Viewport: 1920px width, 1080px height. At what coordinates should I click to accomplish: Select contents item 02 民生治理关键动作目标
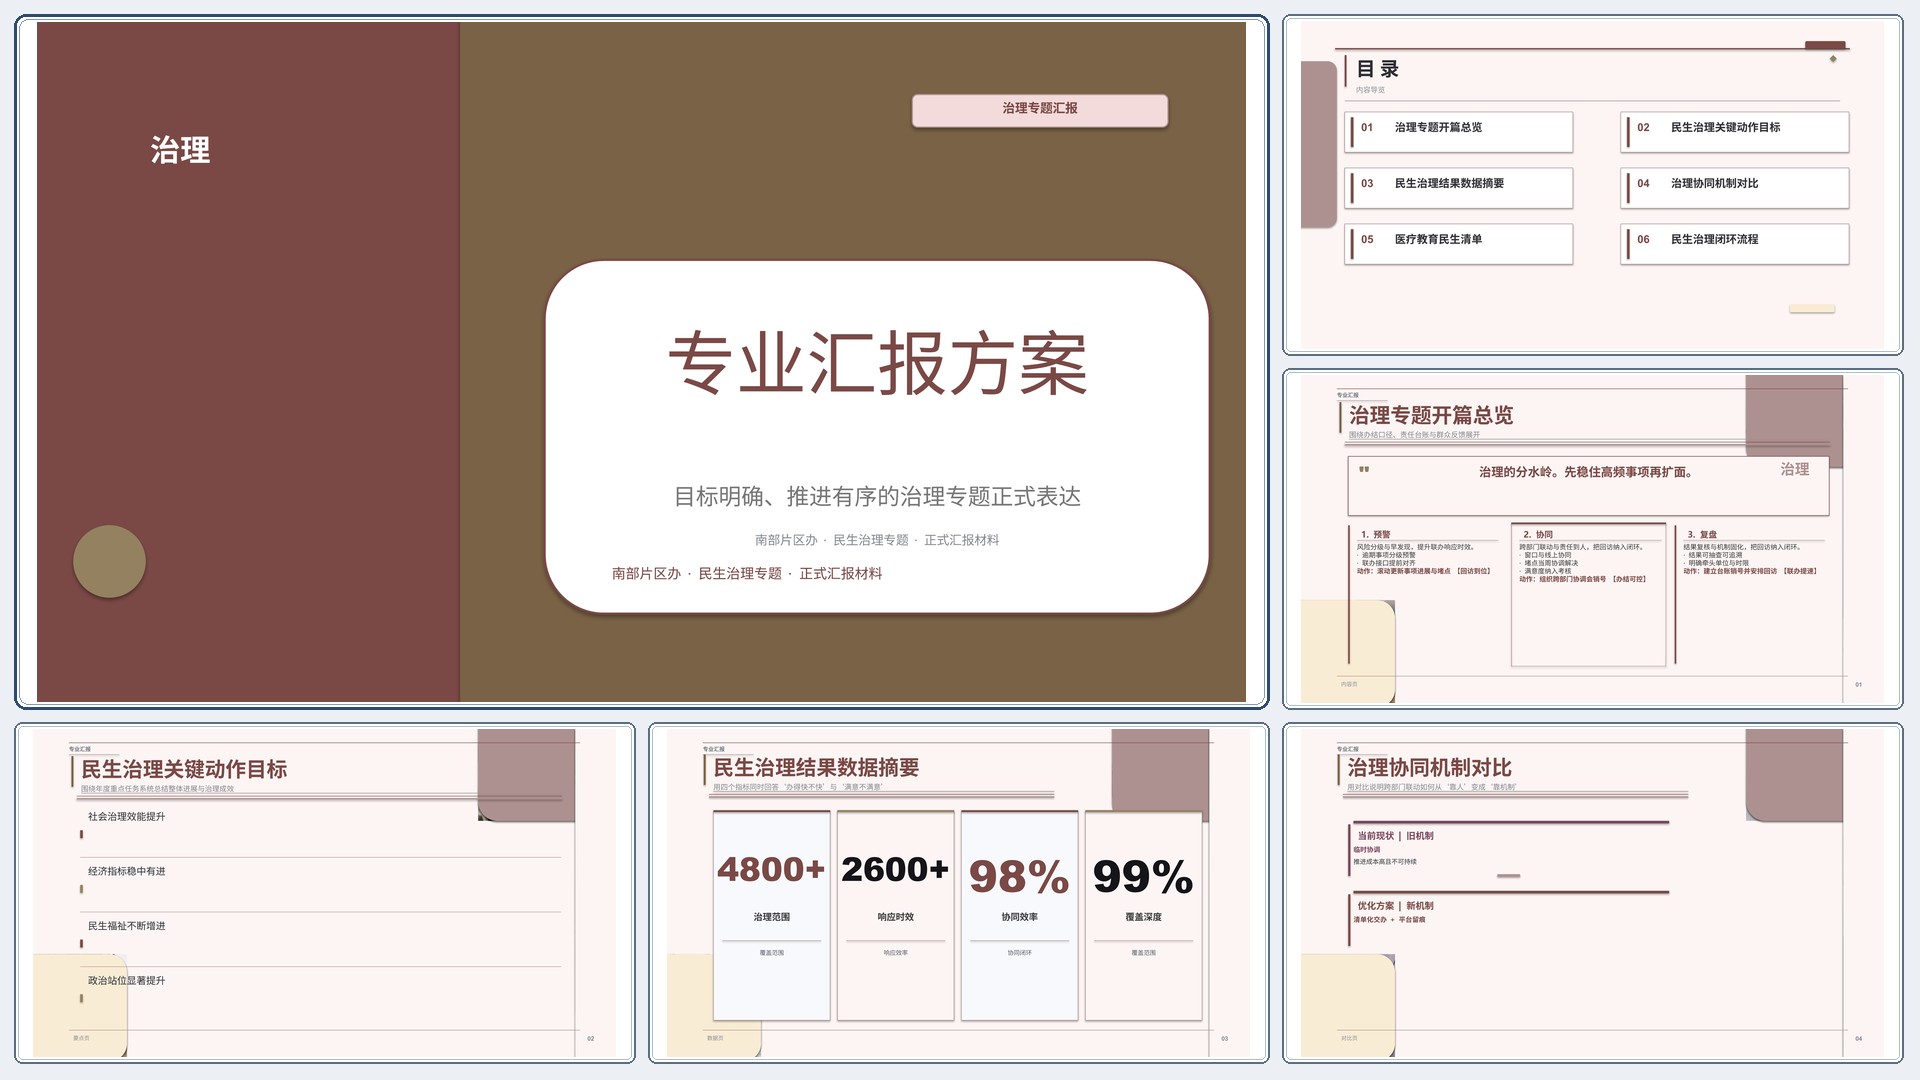(1735, 131)
